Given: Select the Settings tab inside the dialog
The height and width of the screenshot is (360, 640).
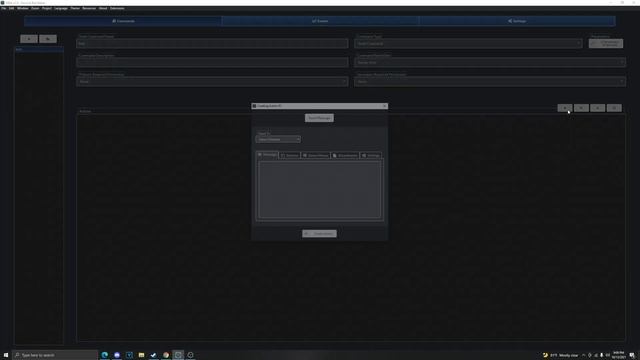Looking at the screenshot, I should [x=371, y=156].
